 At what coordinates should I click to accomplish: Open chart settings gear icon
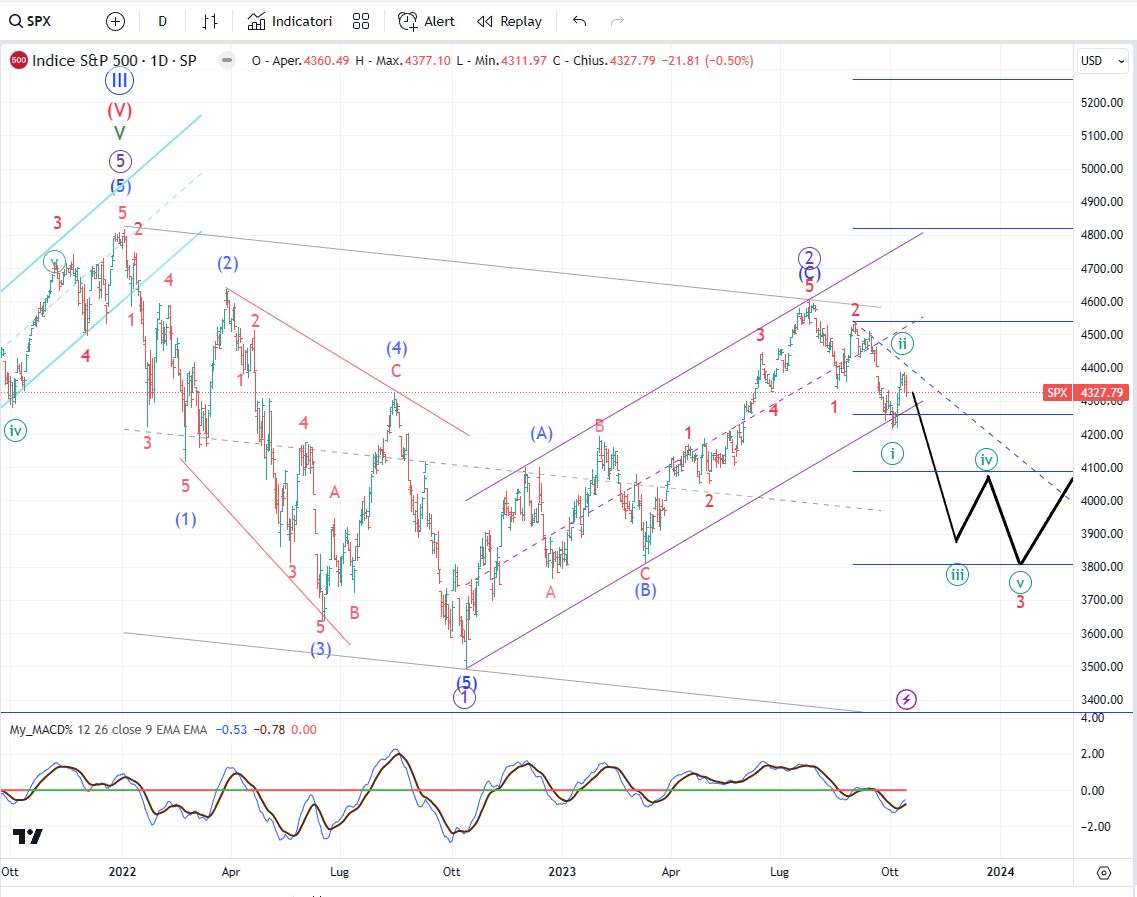tap(1104, 872)
